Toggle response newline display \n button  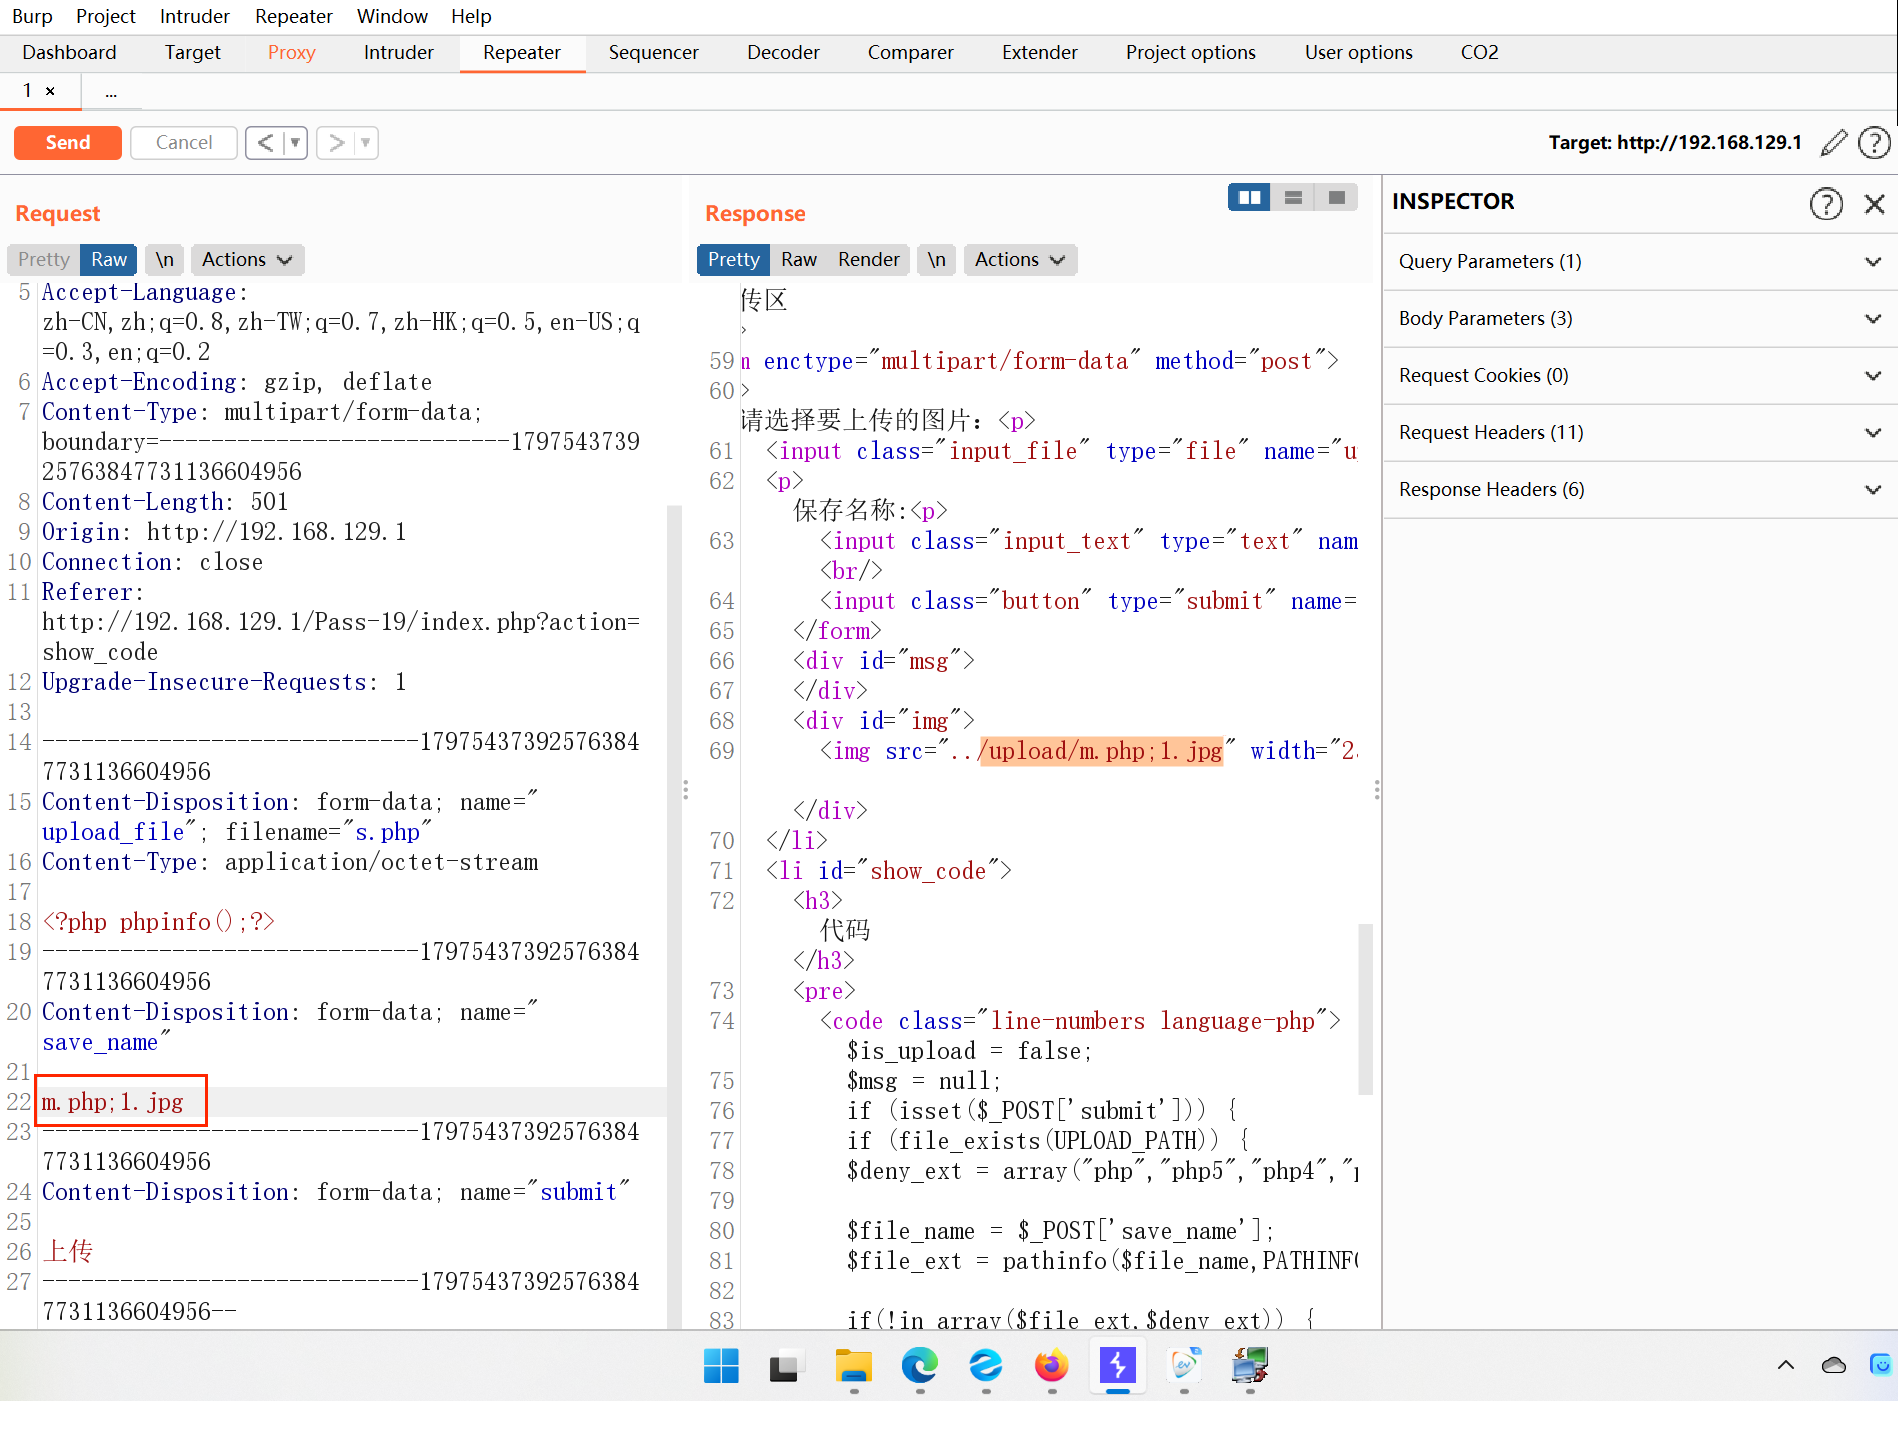(x=936, y=260)
